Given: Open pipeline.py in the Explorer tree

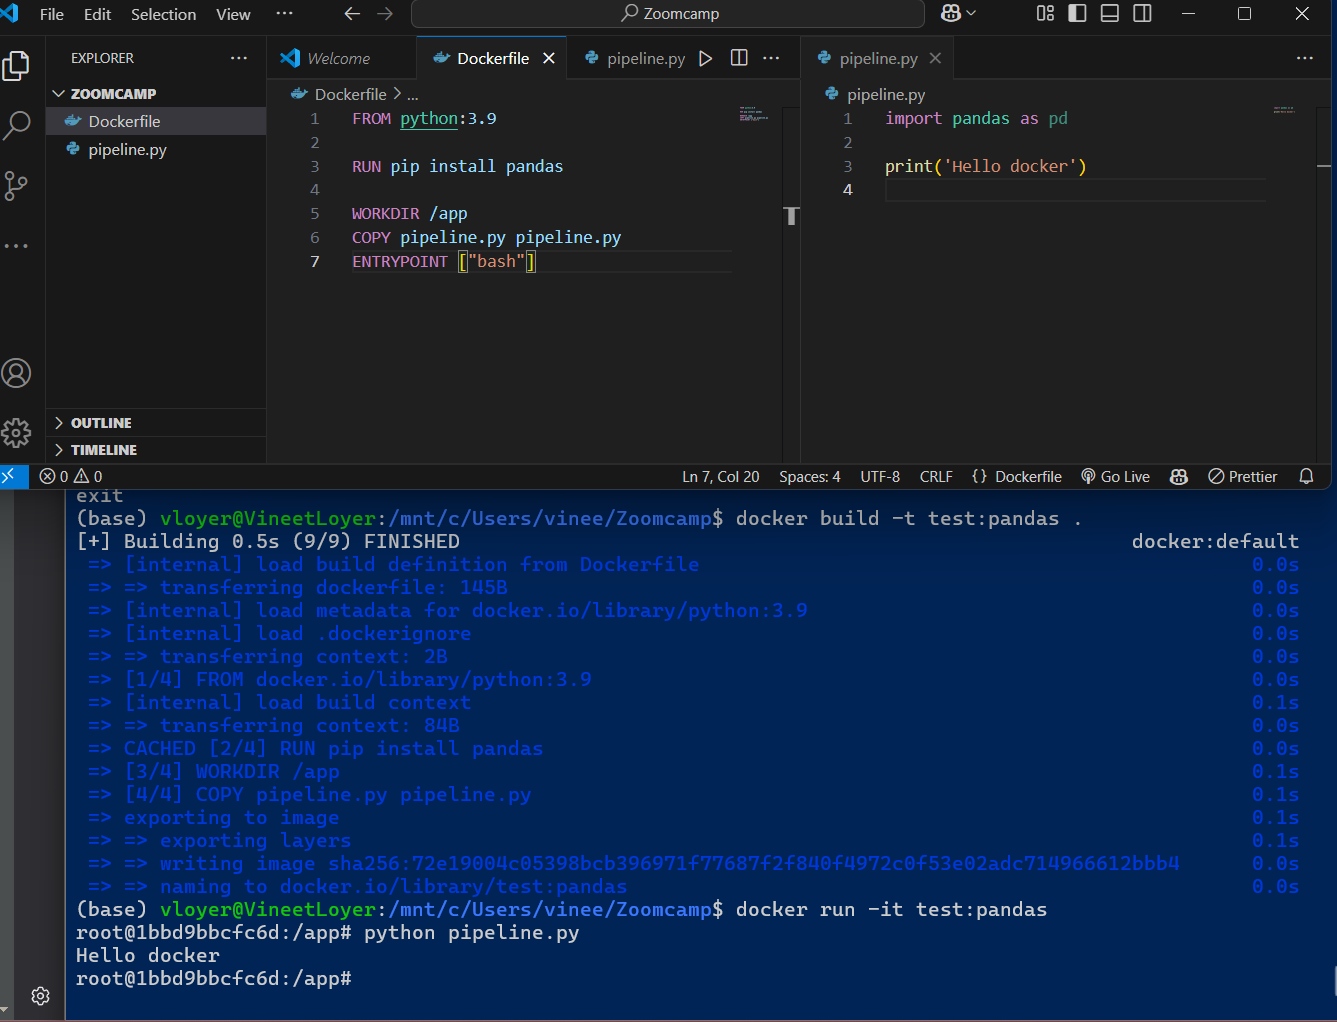Looking at the screenshot, I should coord(127,149).
